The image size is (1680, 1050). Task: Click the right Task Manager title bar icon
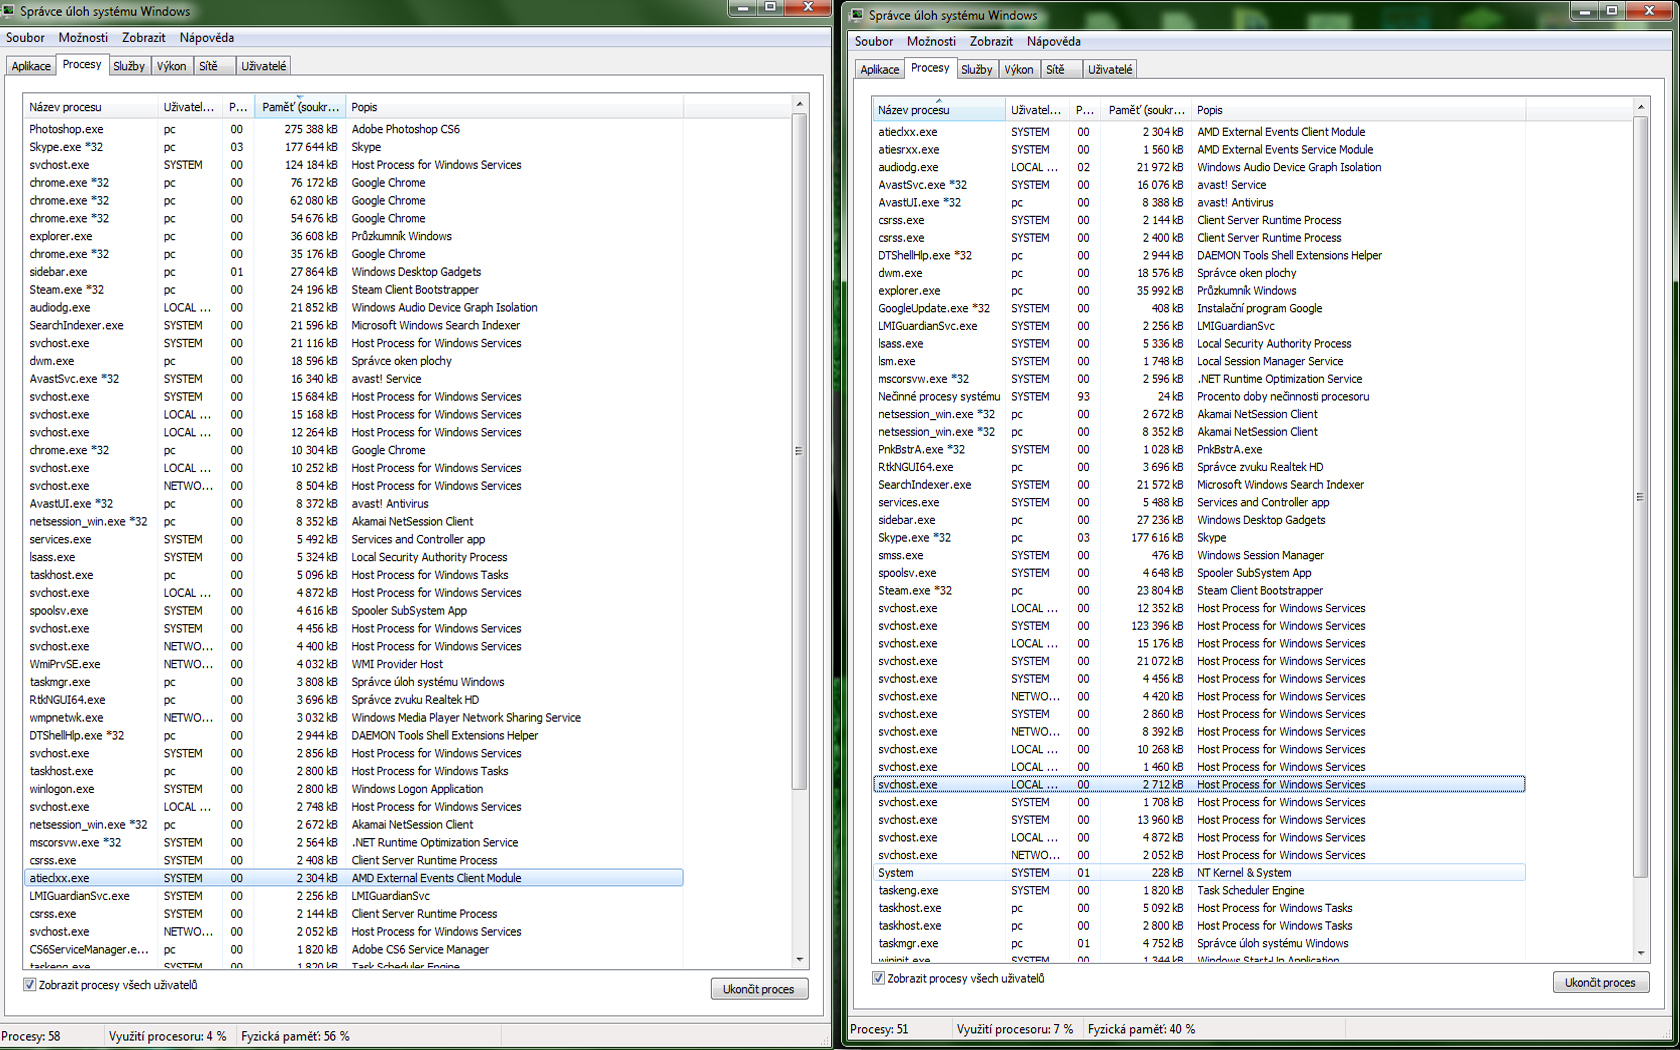point(857,15)
